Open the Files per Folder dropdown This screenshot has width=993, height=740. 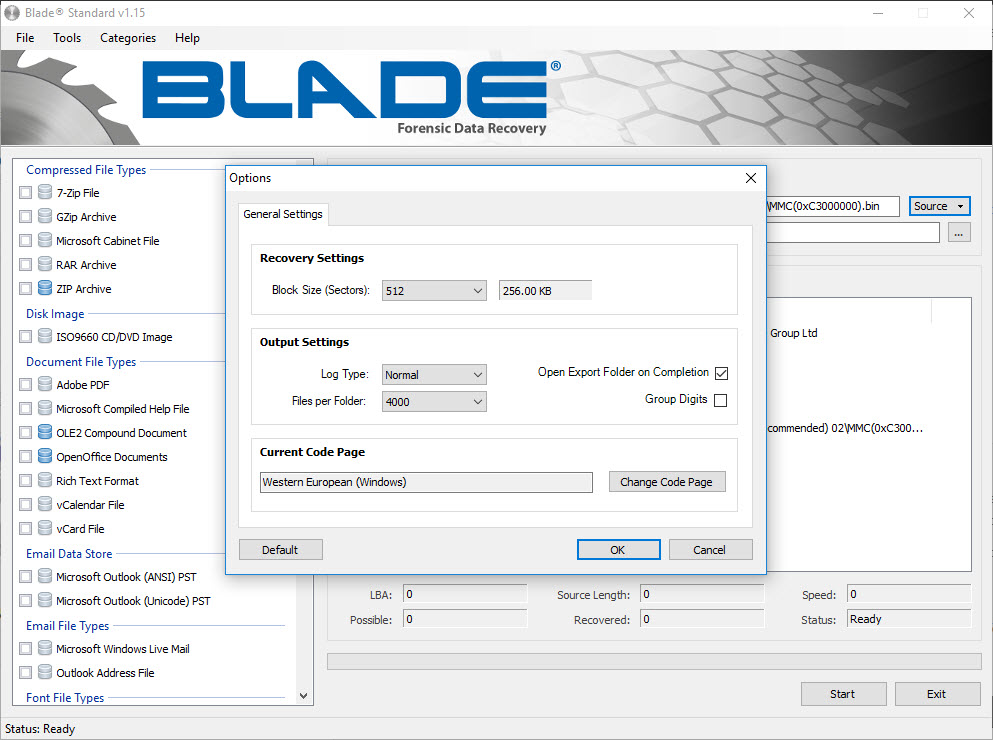pyautogui.click(x=434, y=402)
